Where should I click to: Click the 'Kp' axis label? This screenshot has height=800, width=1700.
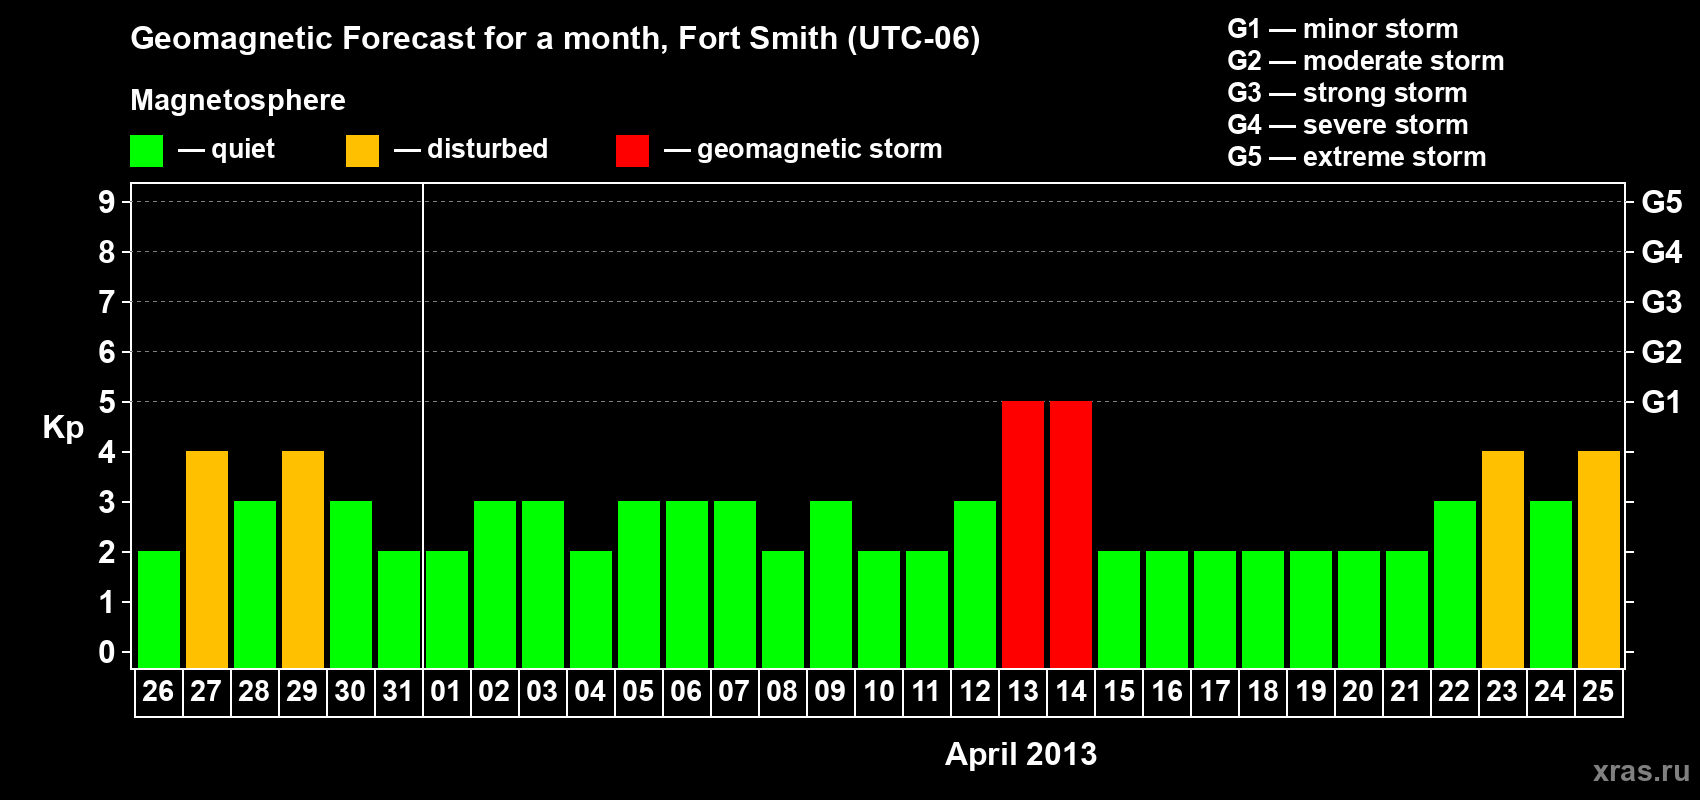(63, 428)
